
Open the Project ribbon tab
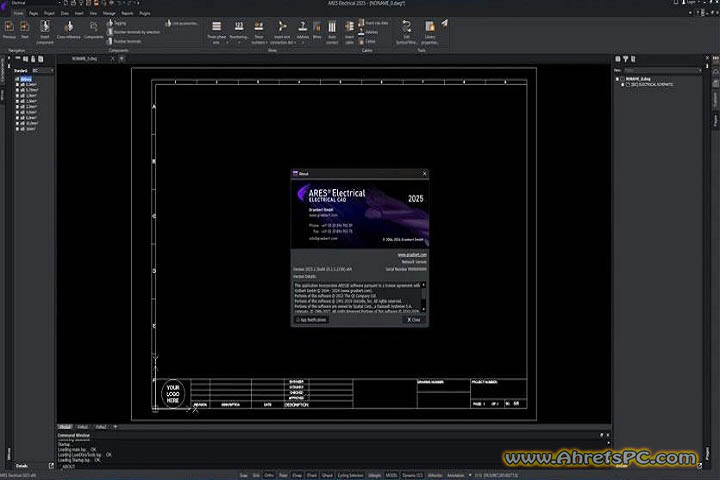pyautogui.click(x=49, y=13)
